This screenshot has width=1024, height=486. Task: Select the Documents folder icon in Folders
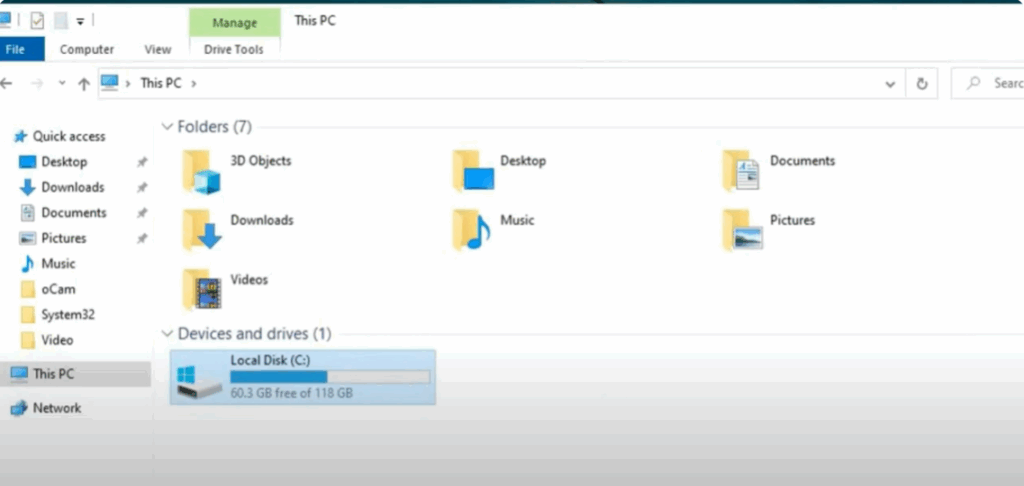coord(742,170)
